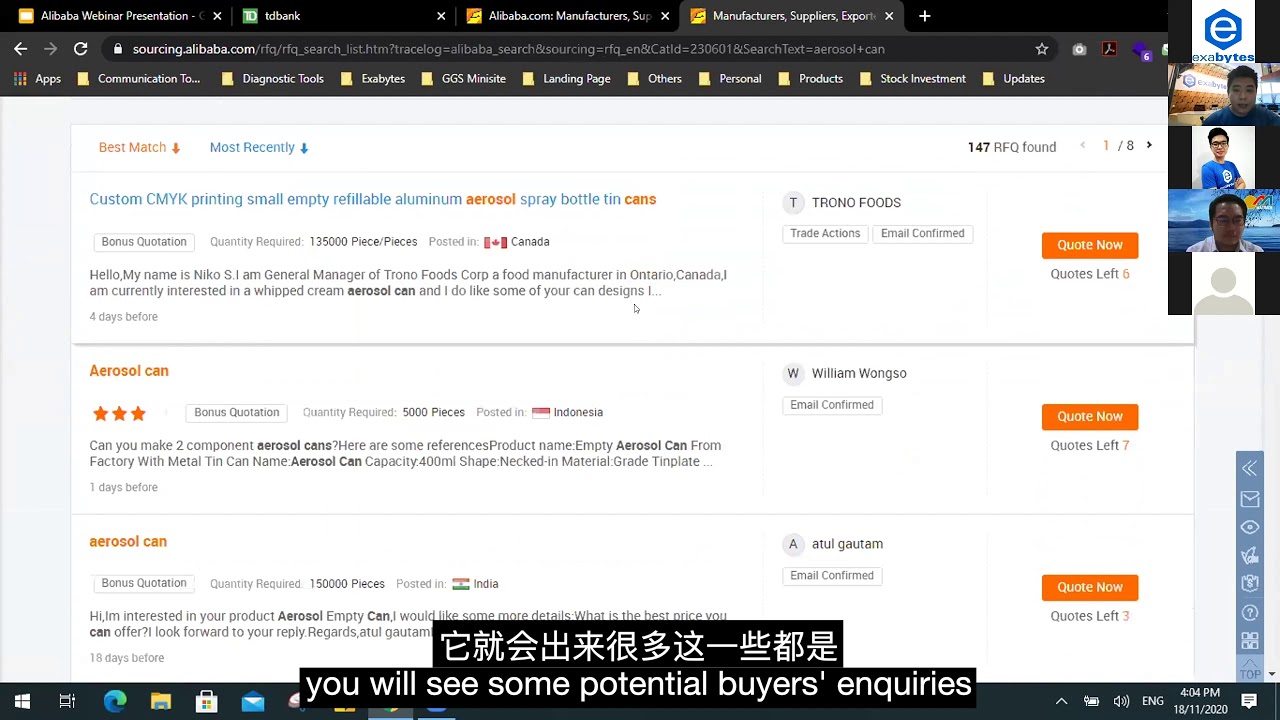Sort by Most Recently
Viewport: 1280px width, 720px height.
coord(259,147)
